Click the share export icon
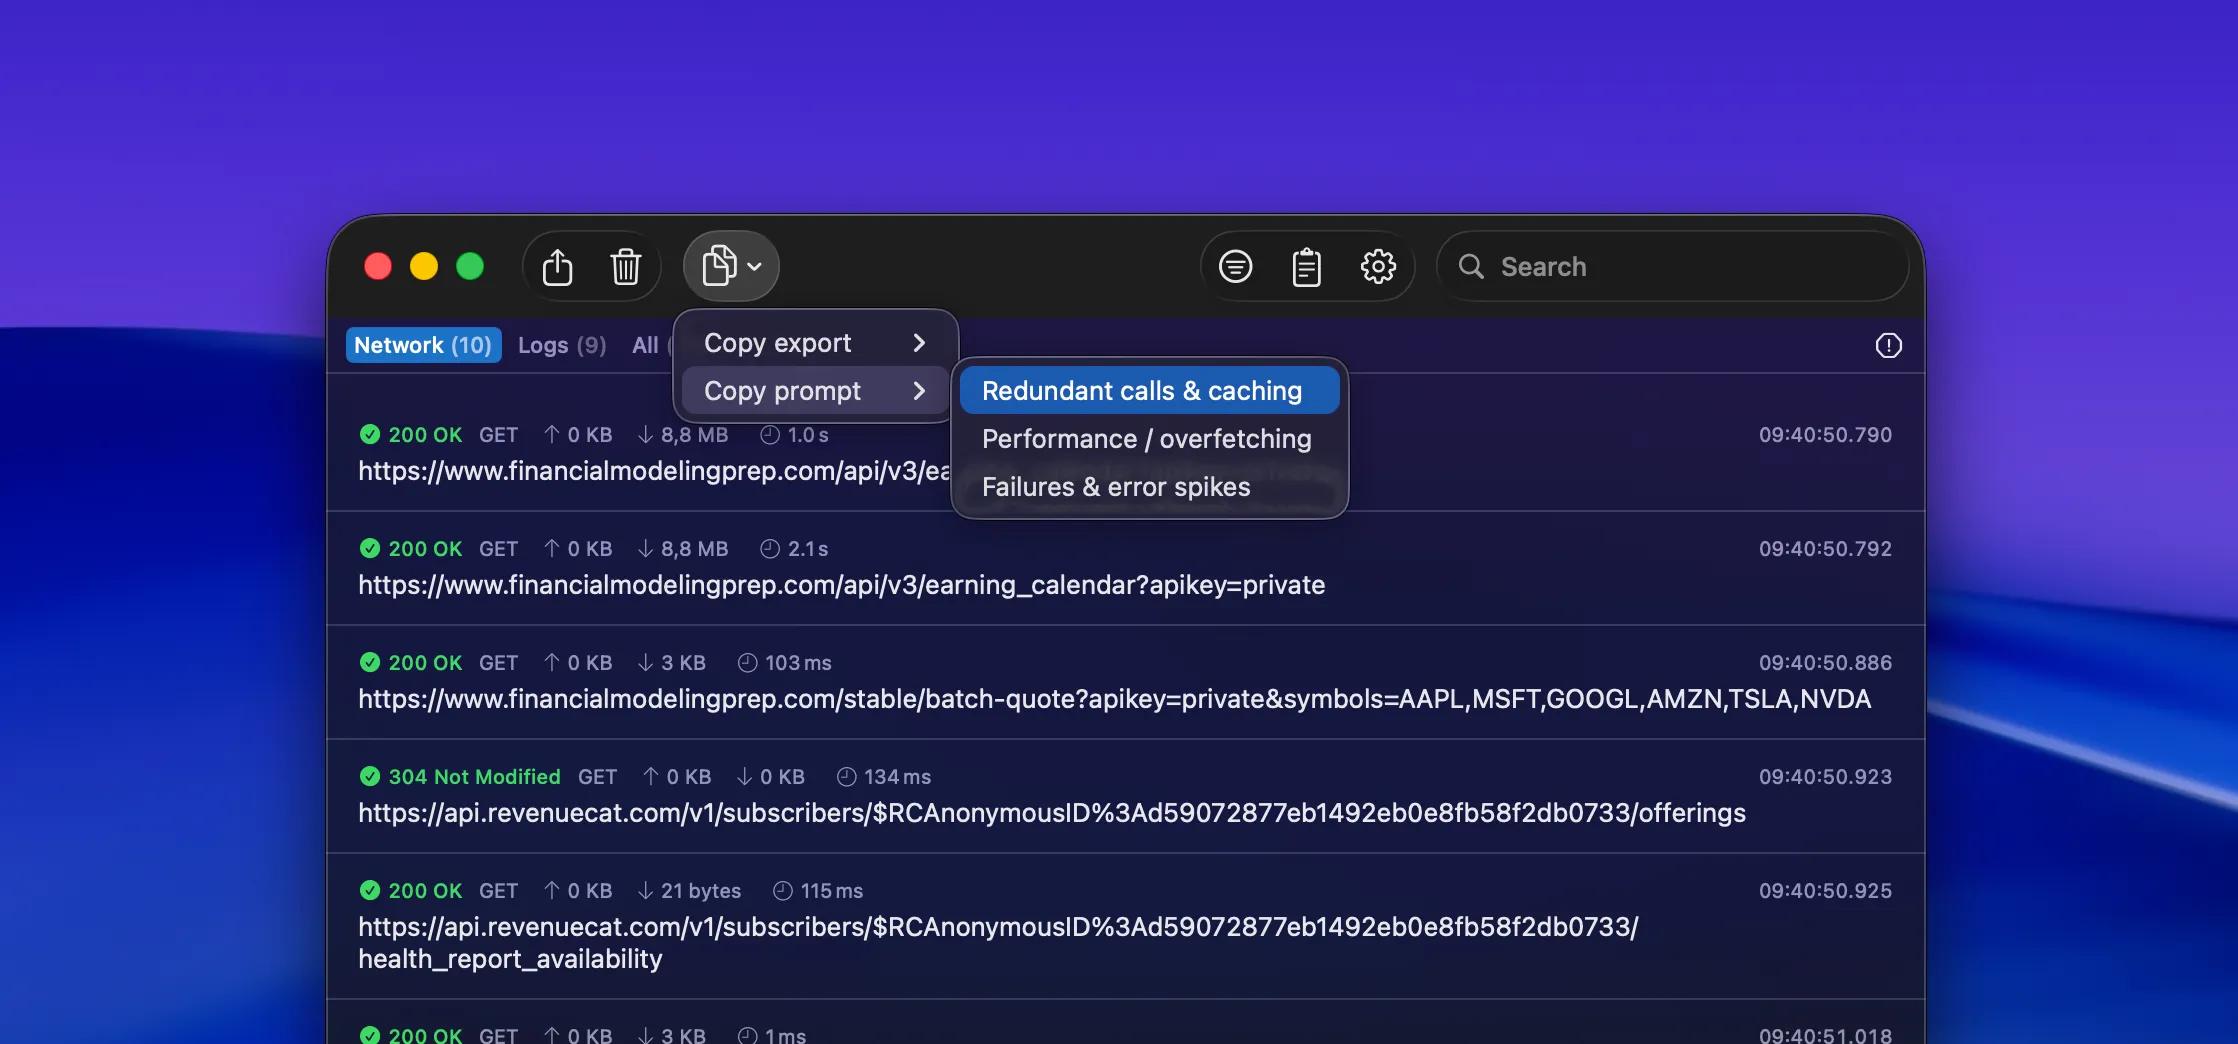Viewport: 2238px width, 1044px height. [557, 266]
